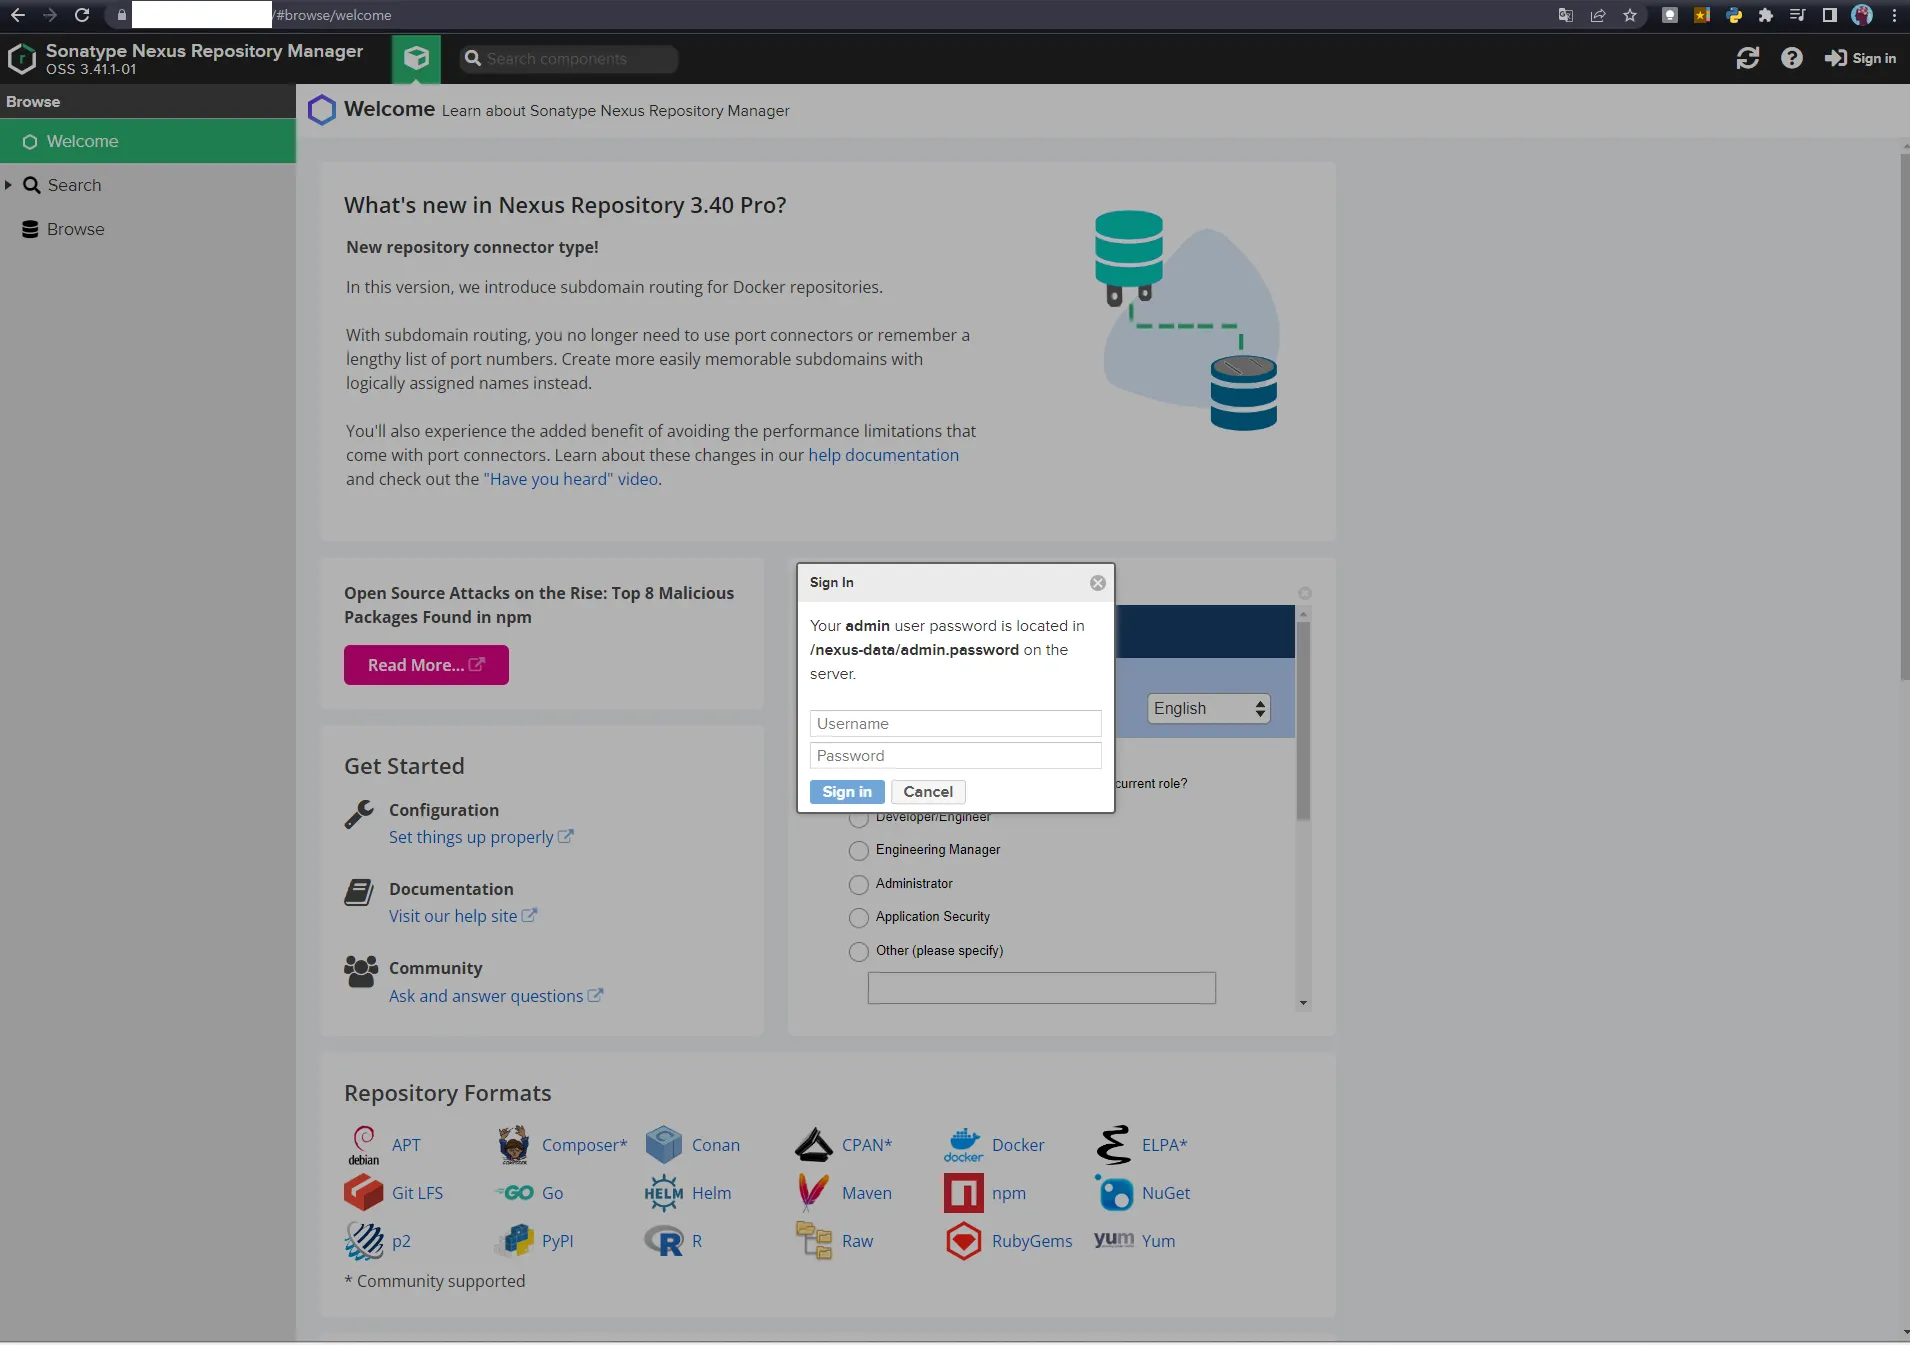
Task: Open Visit our help site link
Action: pyautogui.click(x=463, y=916)
